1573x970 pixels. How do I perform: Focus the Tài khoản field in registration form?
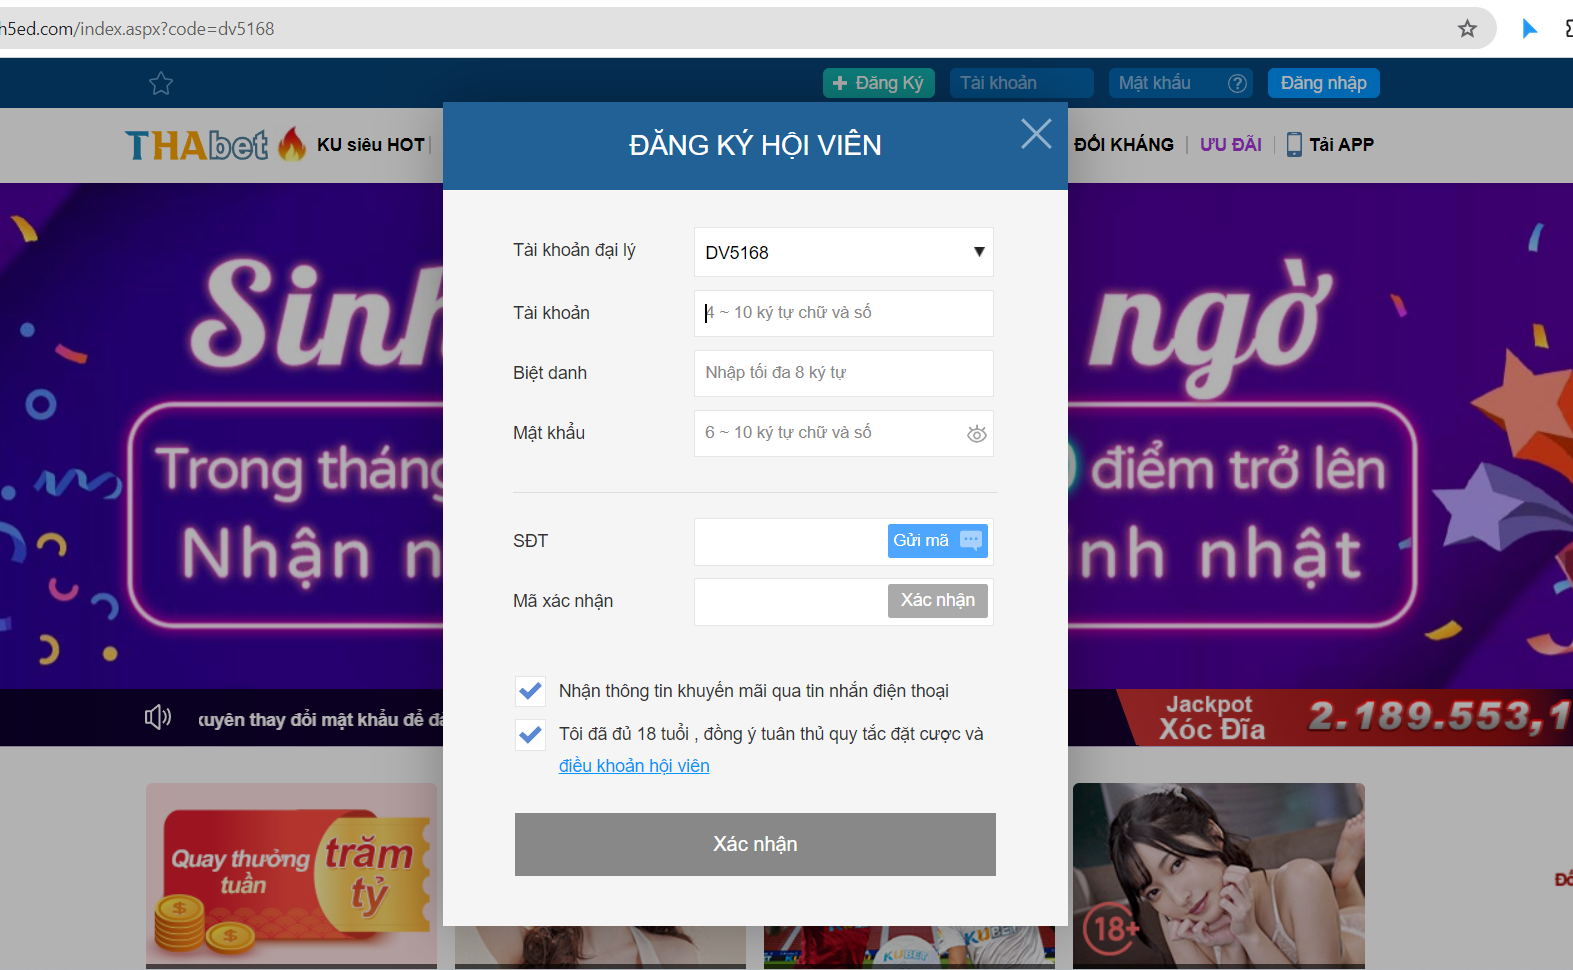(844, 313)
